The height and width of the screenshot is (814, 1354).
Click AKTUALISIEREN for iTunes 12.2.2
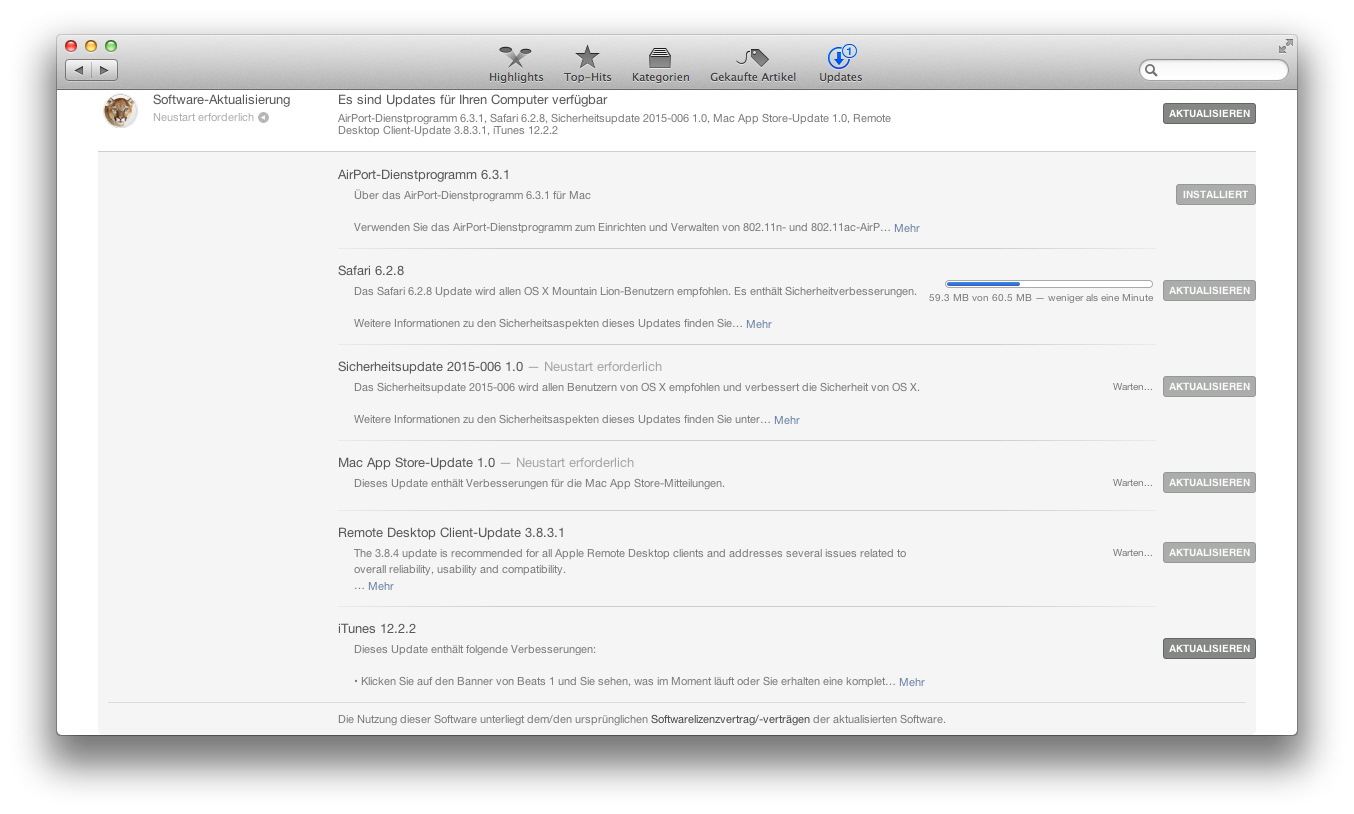coord(1209,649)
